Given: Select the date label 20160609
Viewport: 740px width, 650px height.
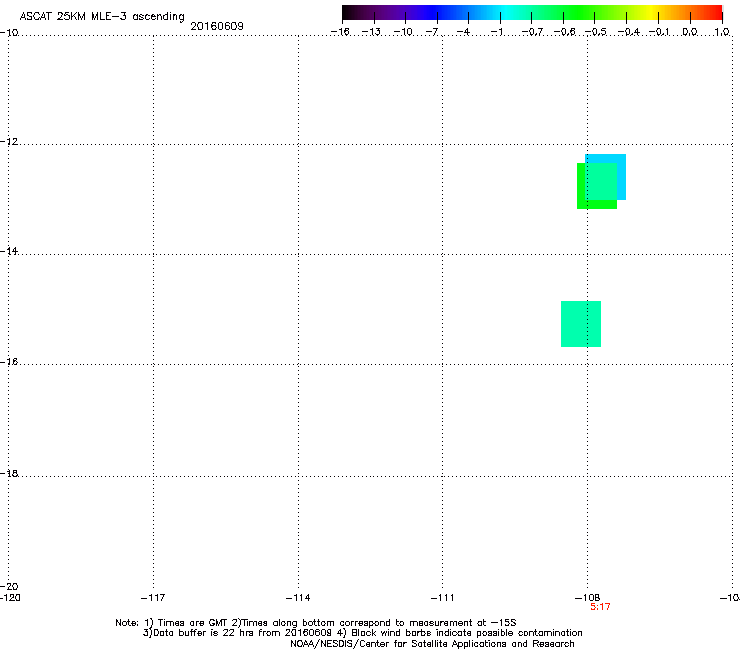Looking at the screenshot, I should (x=217, y=26).
